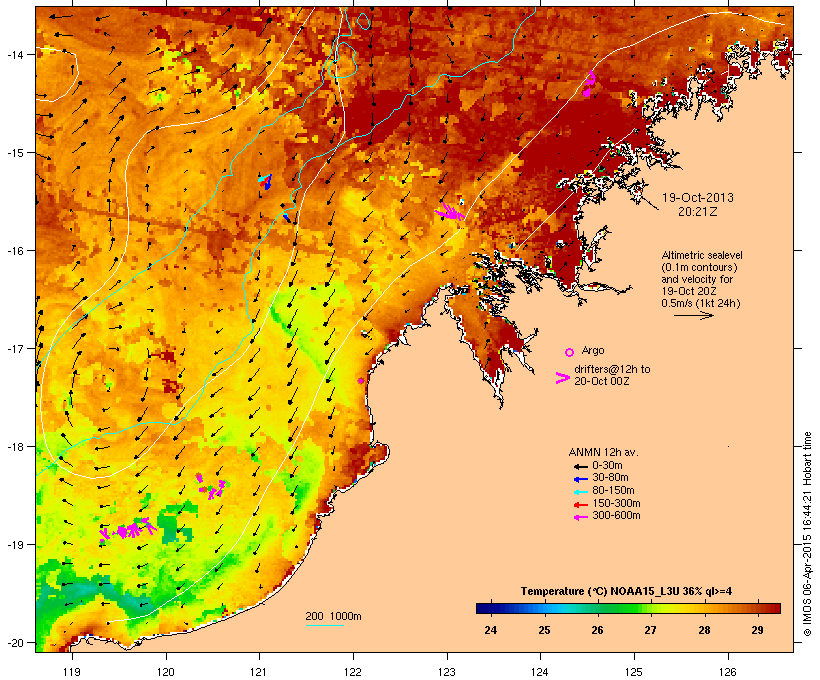
Task: Click the latitude axis label -18
Action: [x=15, y=447]
